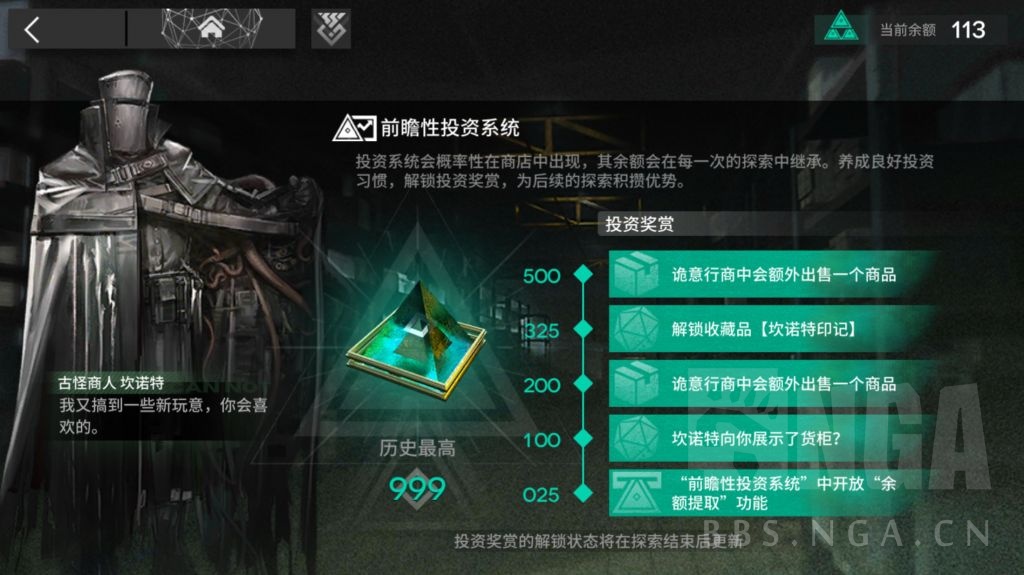Tap the dice icon of 100 reward

(x=636, y=438)
